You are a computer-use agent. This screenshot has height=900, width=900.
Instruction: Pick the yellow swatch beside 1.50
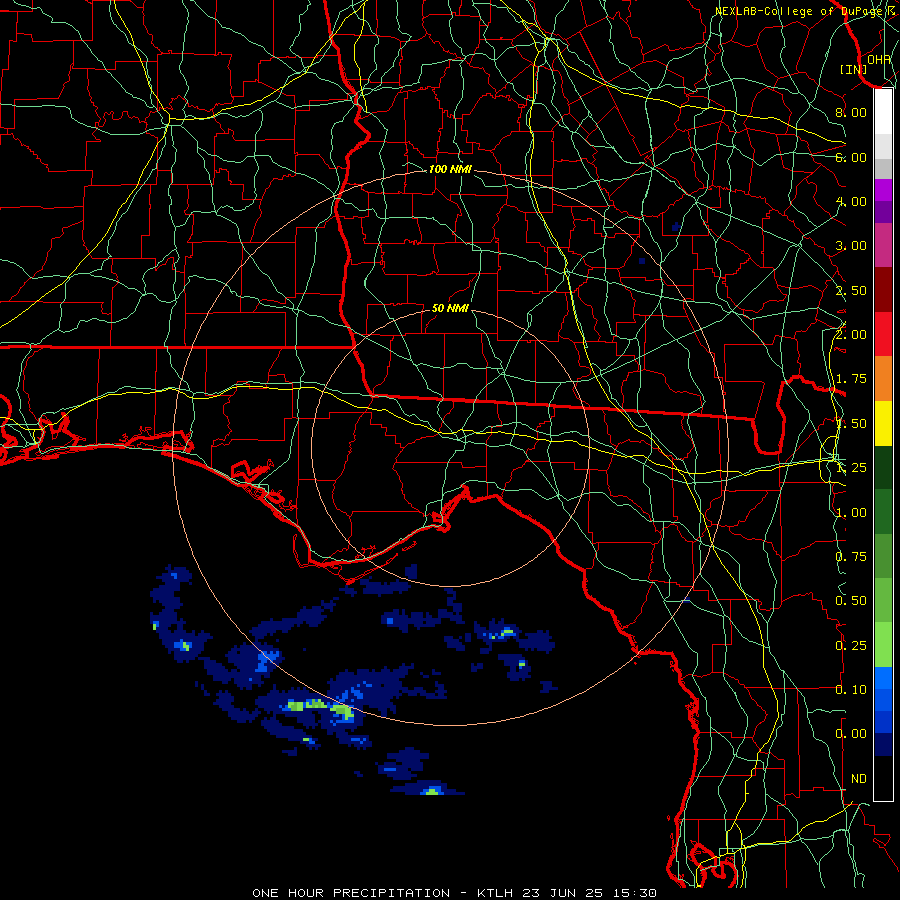[x=883, y=423]
